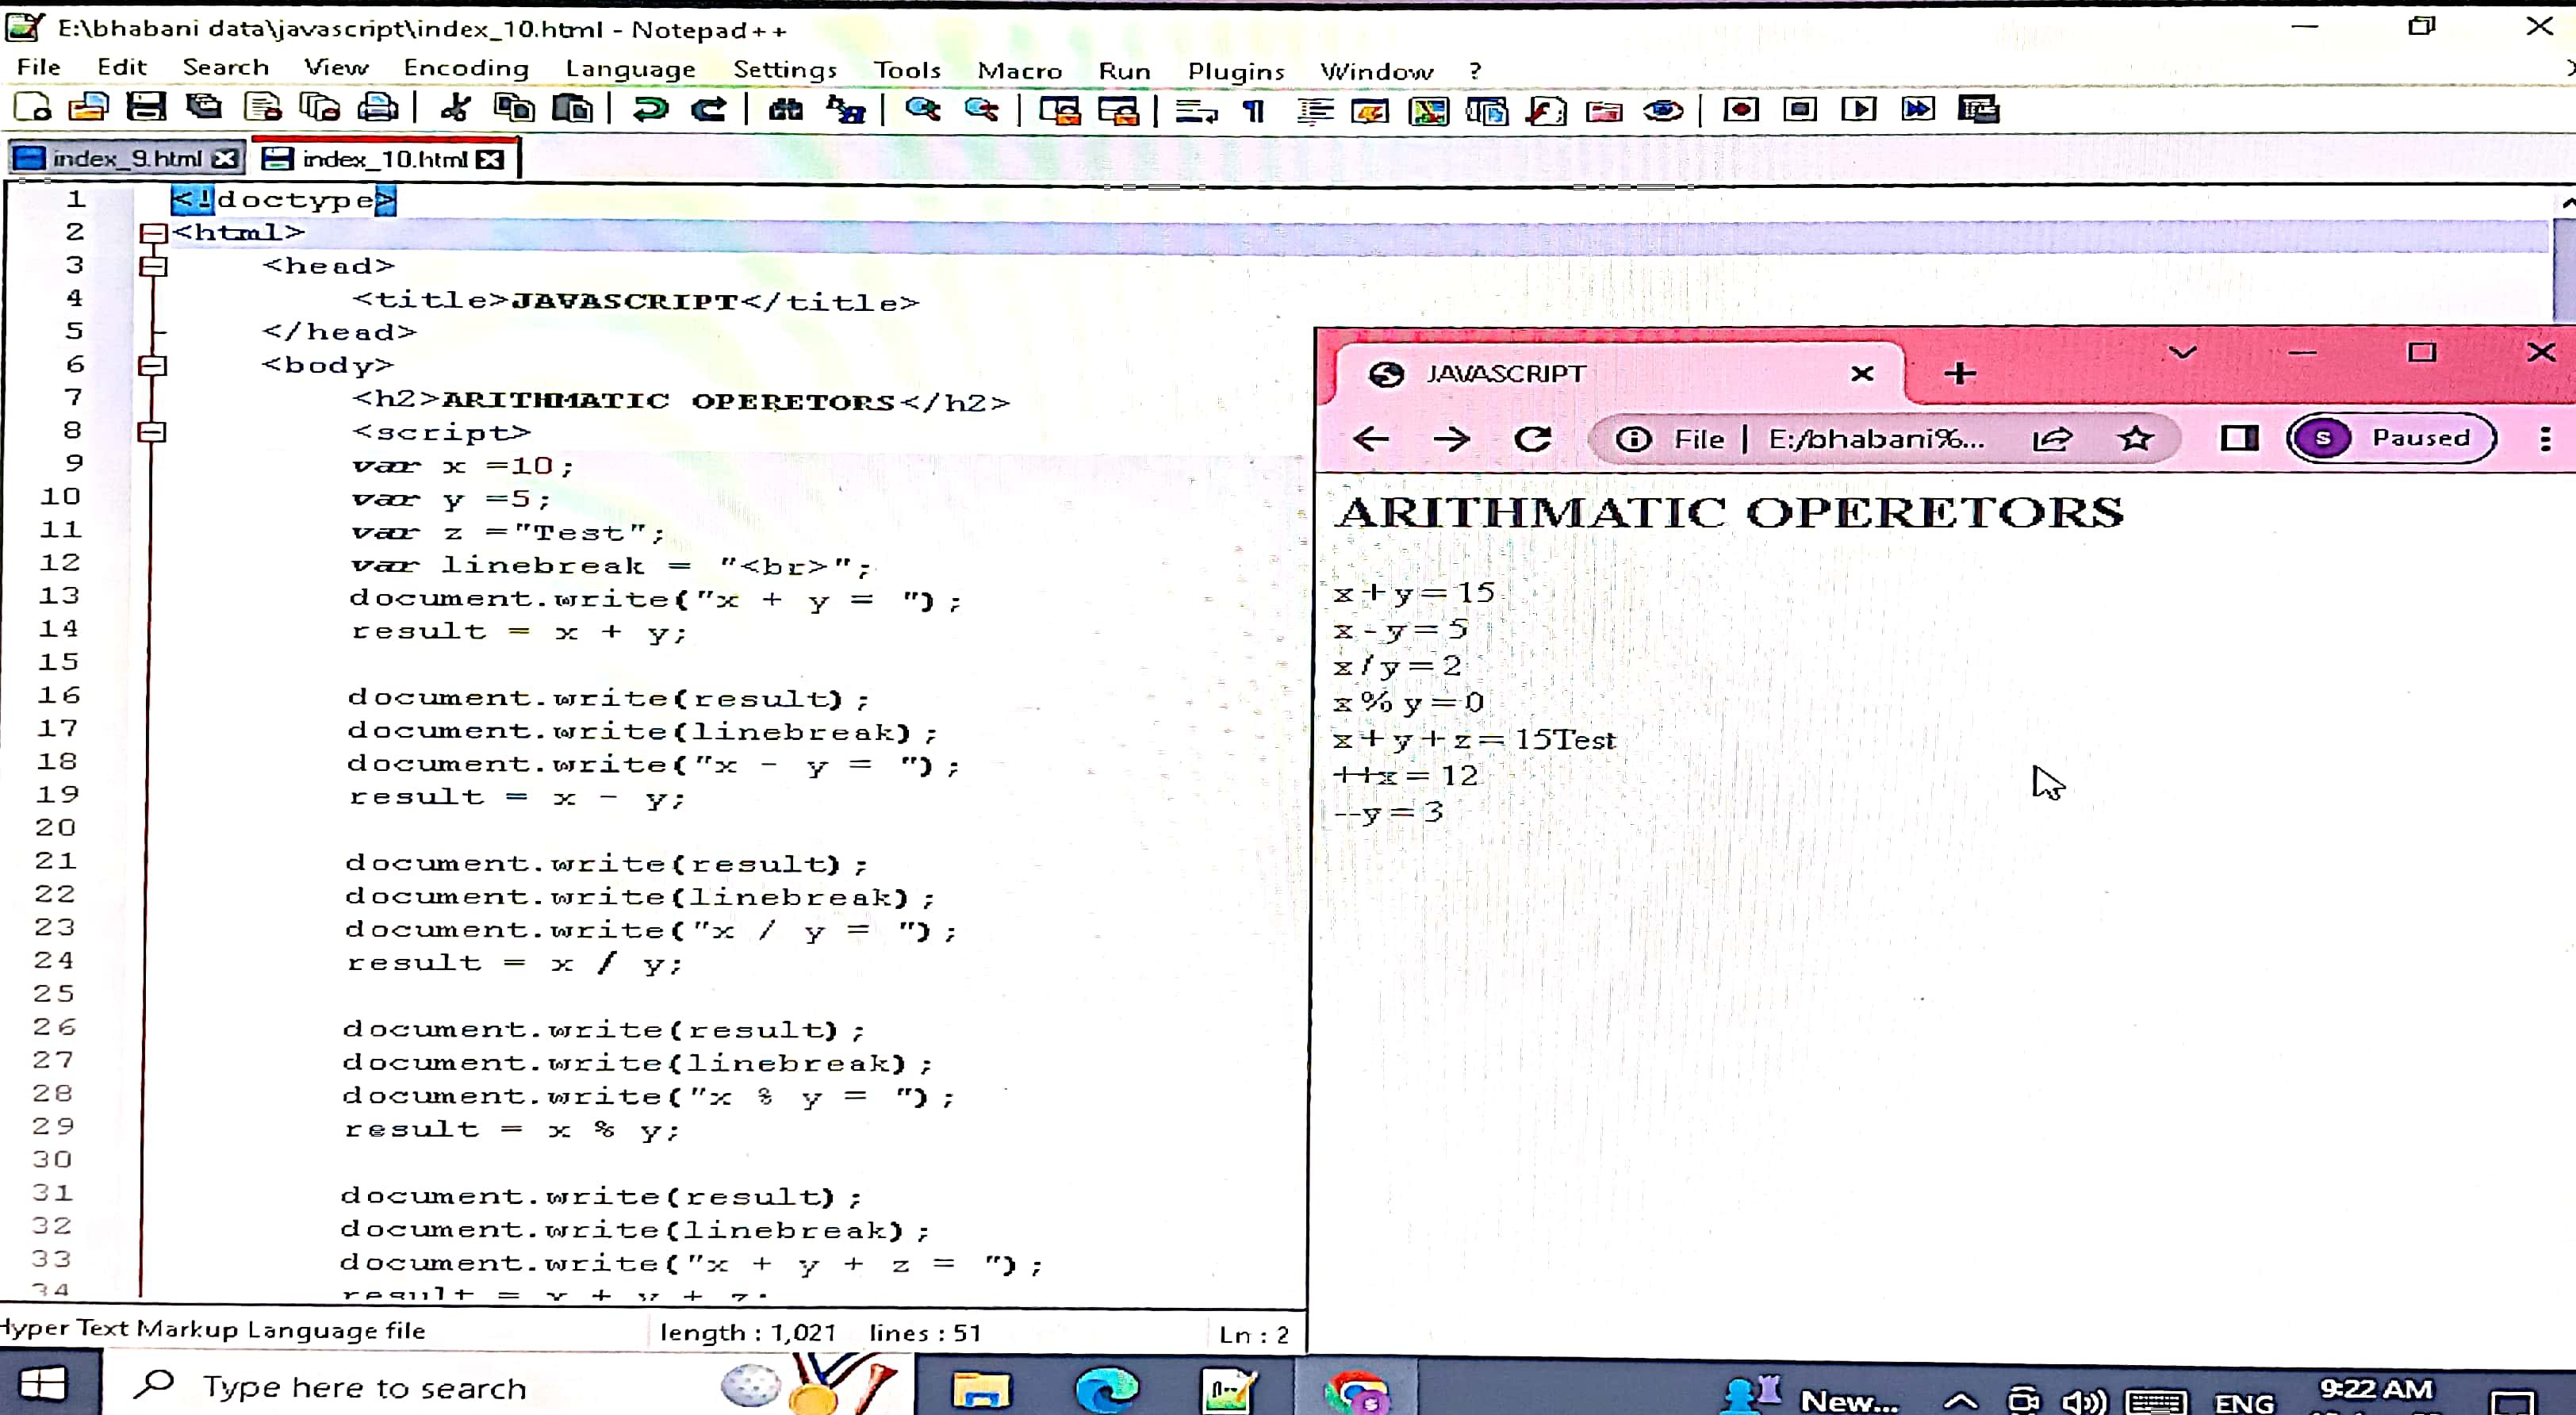Click the Play recorded macro icon
The height and width of the screenshot is (1415, 2576).
tap(1859, 108)
